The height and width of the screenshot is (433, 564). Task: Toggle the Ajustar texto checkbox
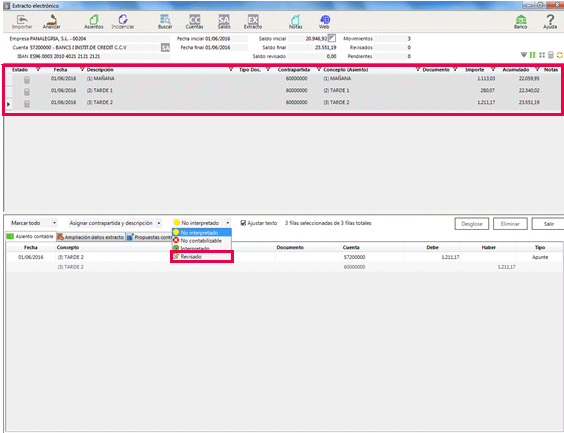pyautogui.click(x=243, y=223)
